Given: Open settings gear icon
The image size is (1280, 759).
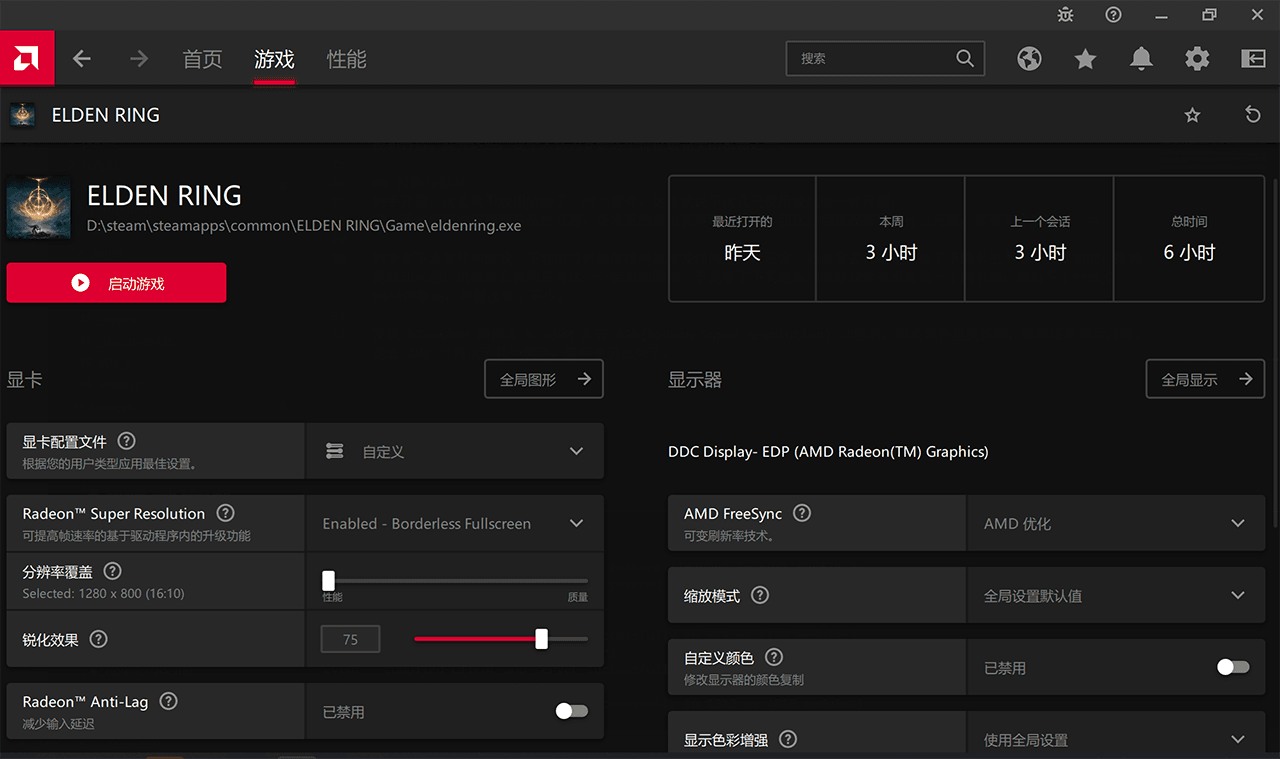Looking at the screenshot, I should coord(1197,59).
